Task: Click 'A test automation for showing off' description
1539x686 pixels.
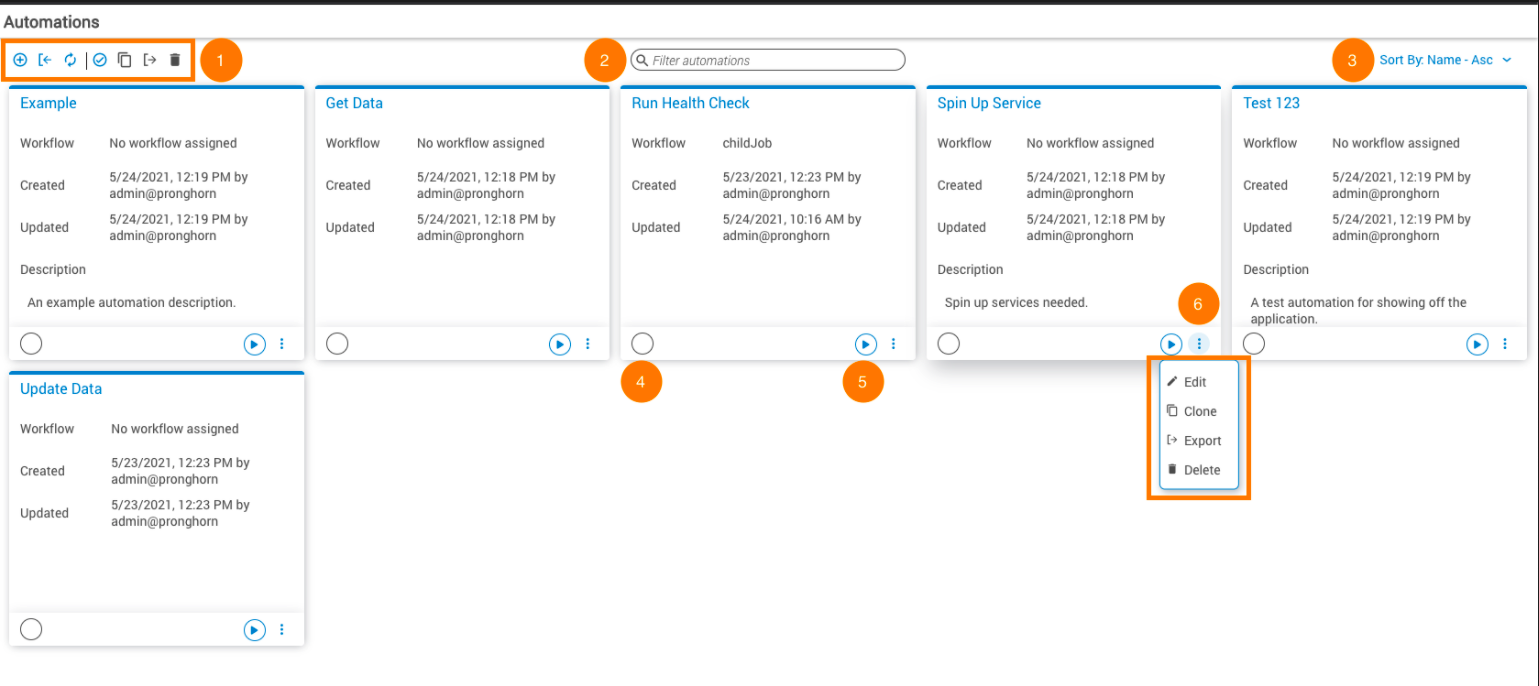Action: (x=1358, y=302)
